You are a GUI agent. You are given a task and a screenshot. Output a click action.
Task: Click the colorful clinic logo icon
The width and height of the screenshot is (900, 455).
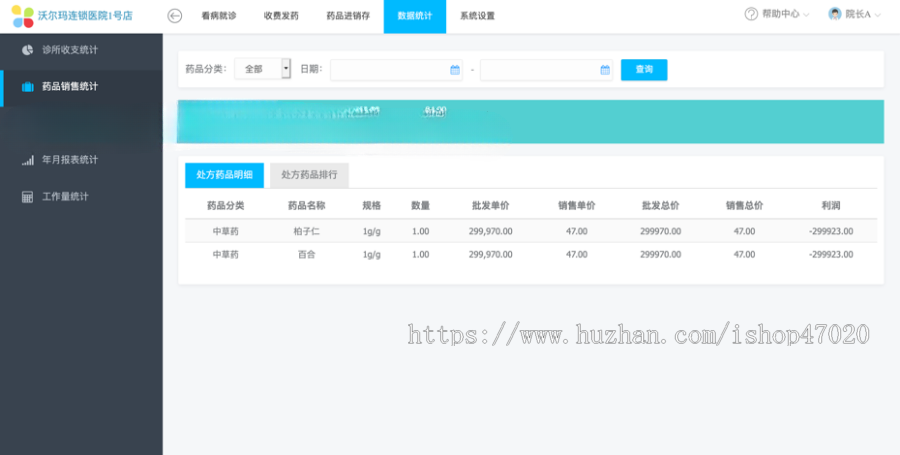tap(22, 16)
